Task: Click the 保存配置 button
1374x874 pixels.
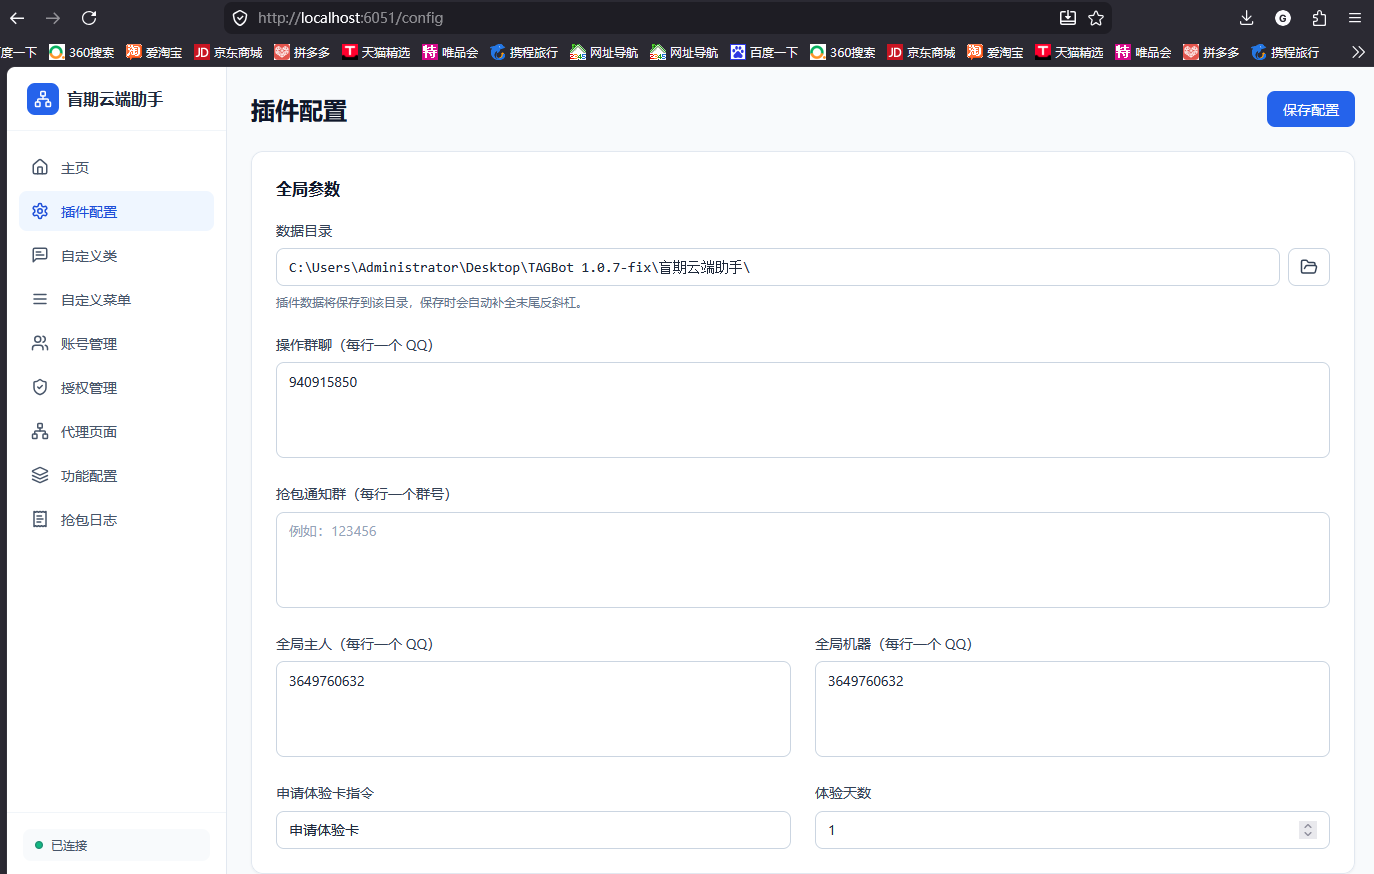Action: (1311, 109)
